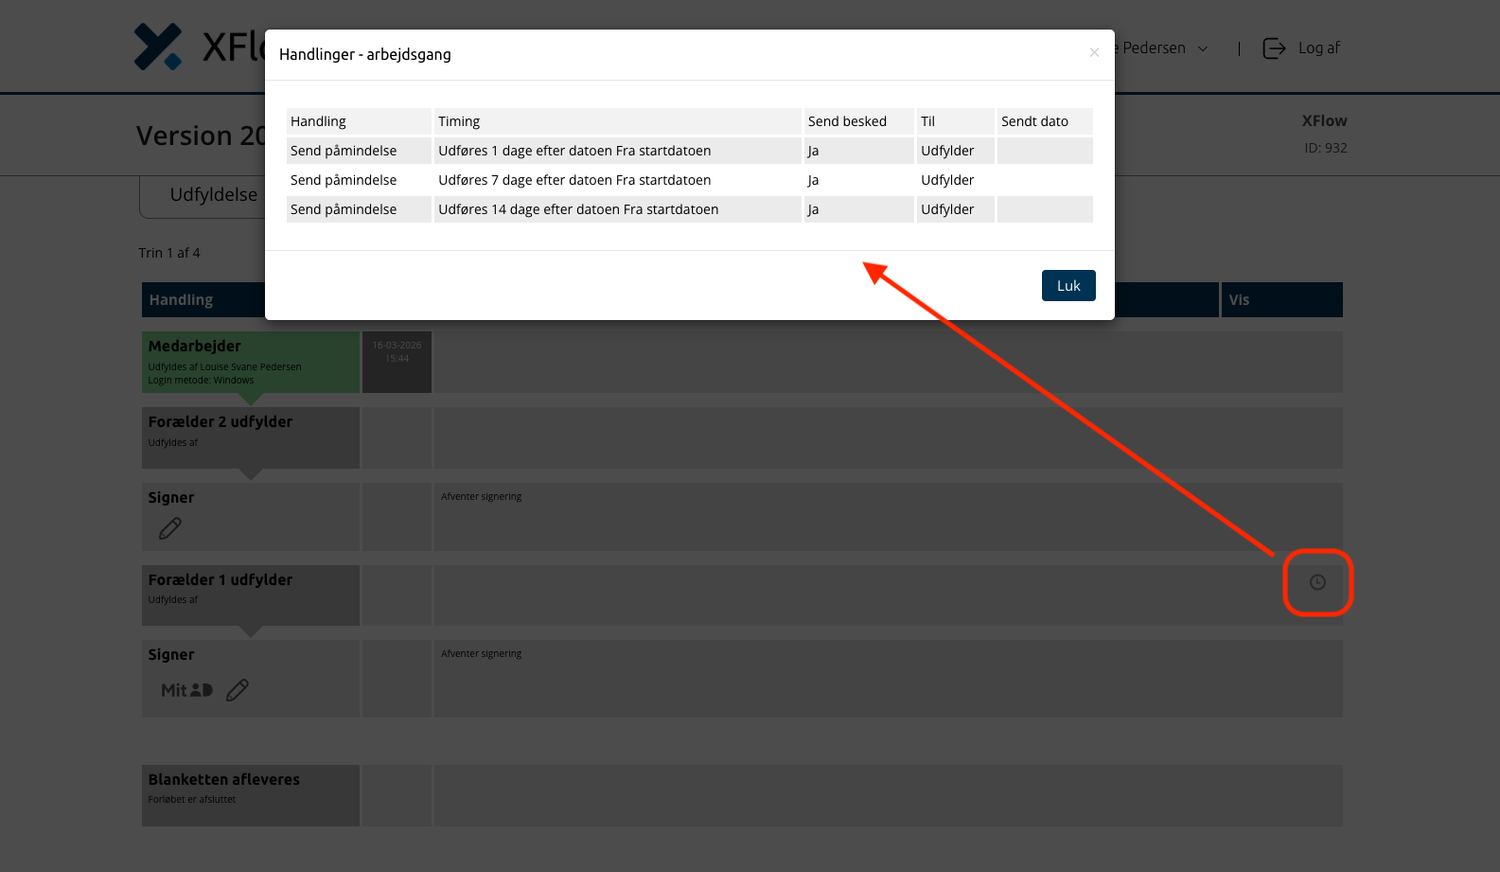Click the Vis column header
1500x872 pixels.
click(1282, 300)
